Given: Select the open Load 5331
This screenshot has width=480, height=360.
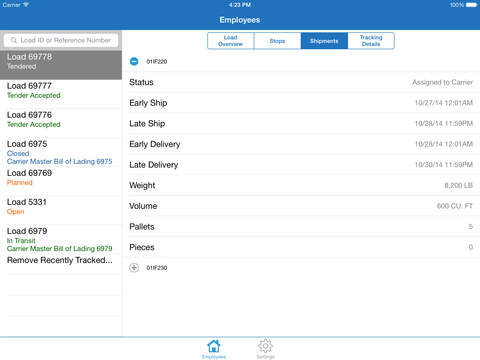Looking at the screenshot, I should pos(61,210).
